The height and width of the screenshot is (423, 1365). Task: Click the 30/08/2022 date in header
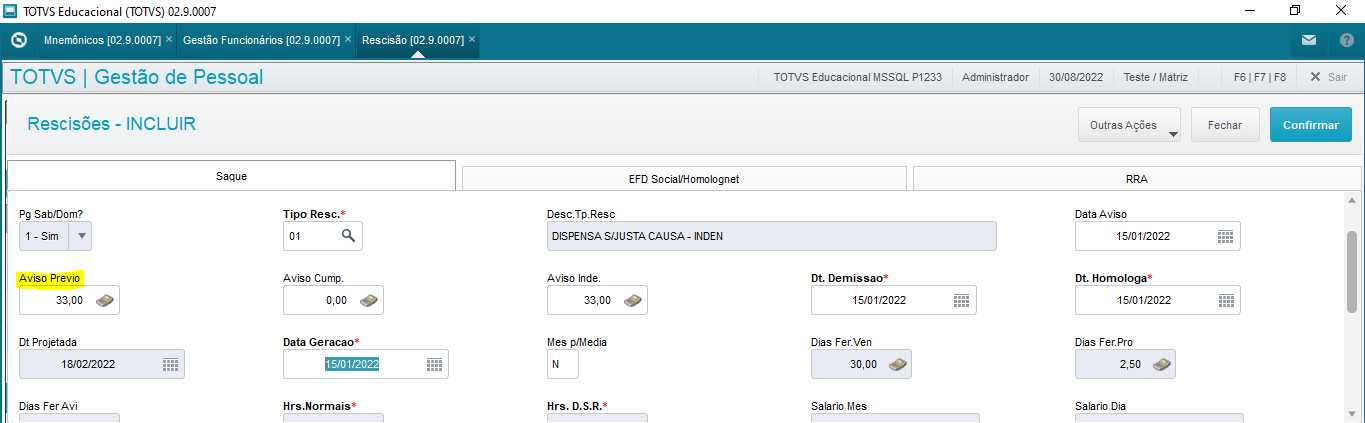pos(1077,77)
